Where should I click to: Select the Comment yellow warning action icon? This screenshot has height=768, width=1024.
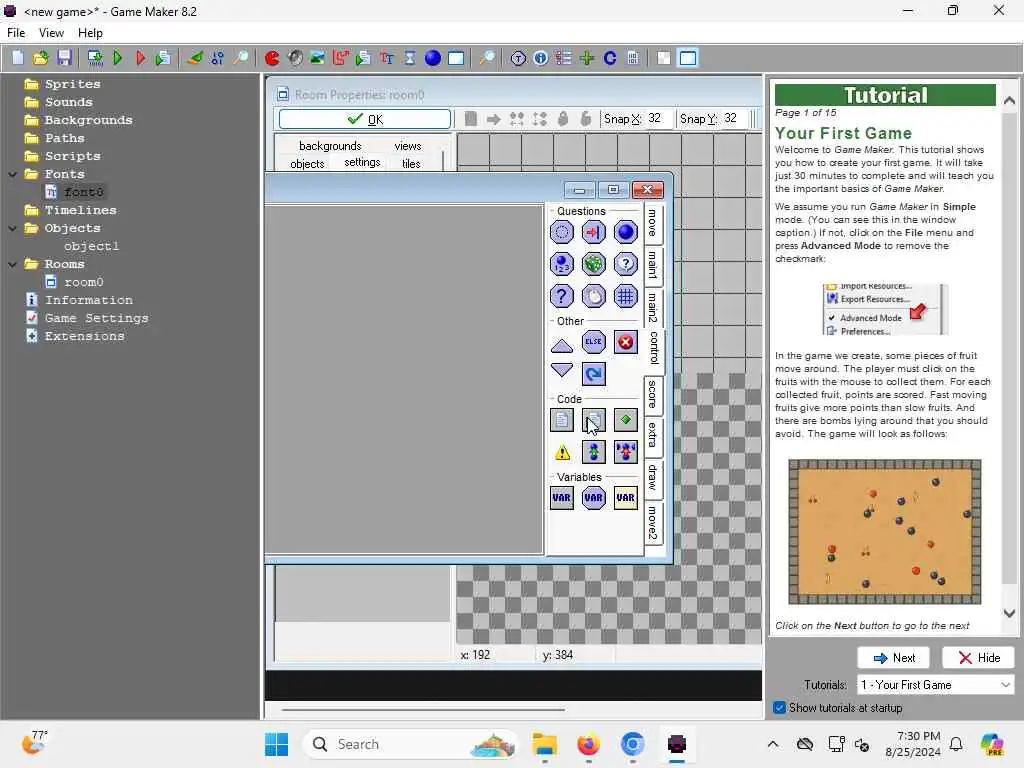pyautogui.click(x=562, y=452)
